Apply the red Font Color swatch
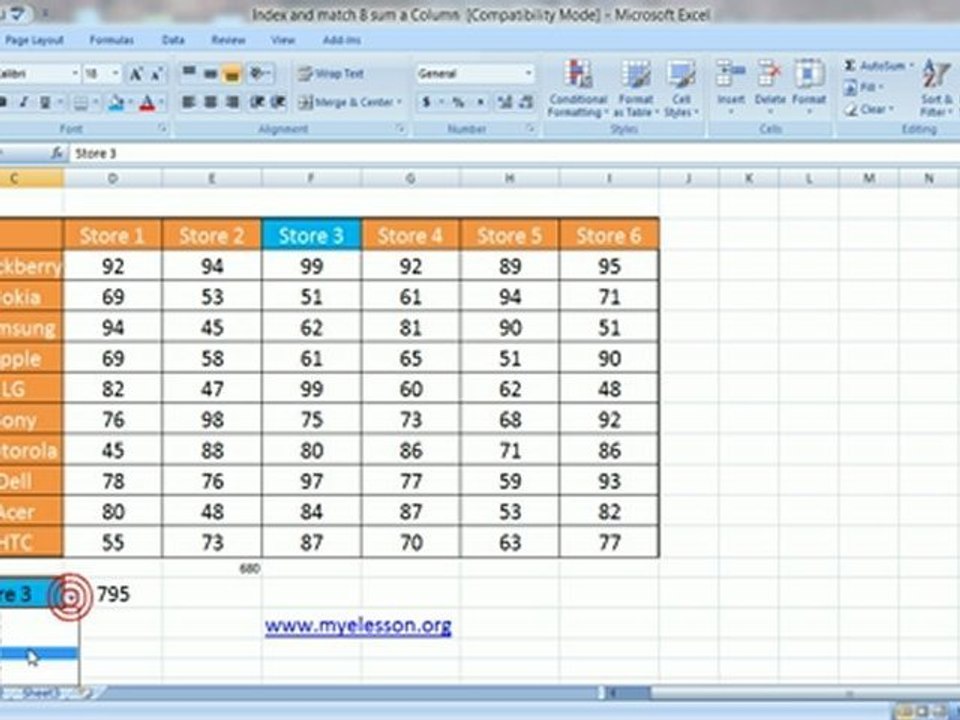This screenshot has width=960, height=720. click(x=148, y=103)
